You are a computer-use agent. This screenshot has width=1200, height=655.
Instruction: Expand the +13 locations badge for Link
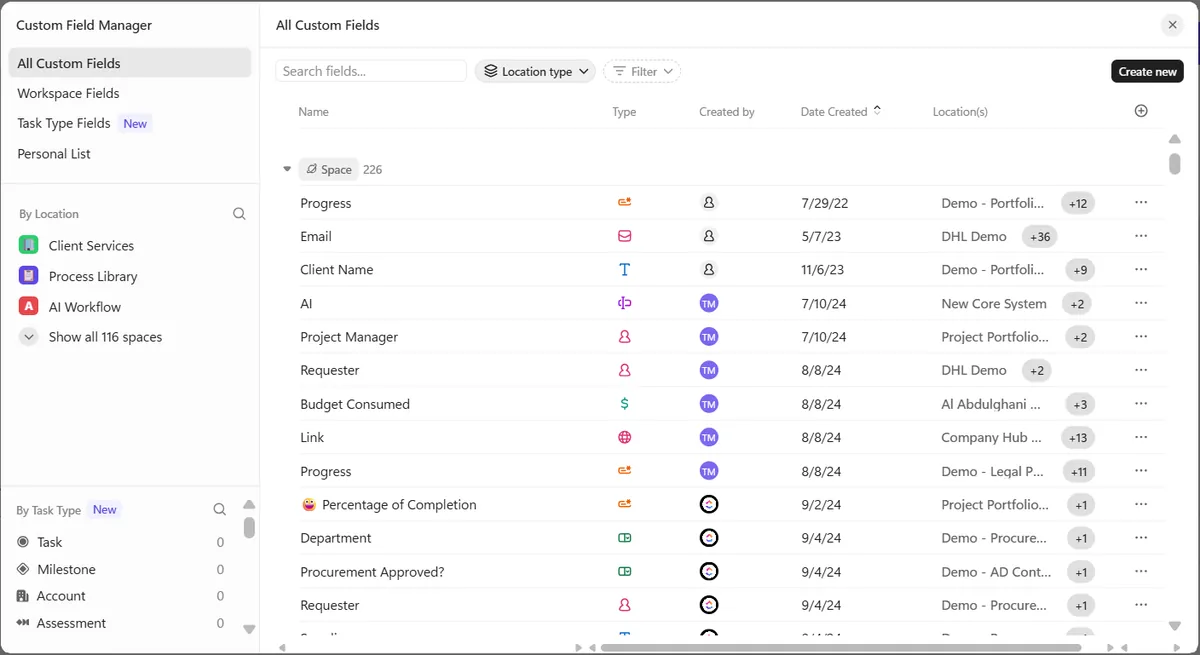pos(1078,438)
